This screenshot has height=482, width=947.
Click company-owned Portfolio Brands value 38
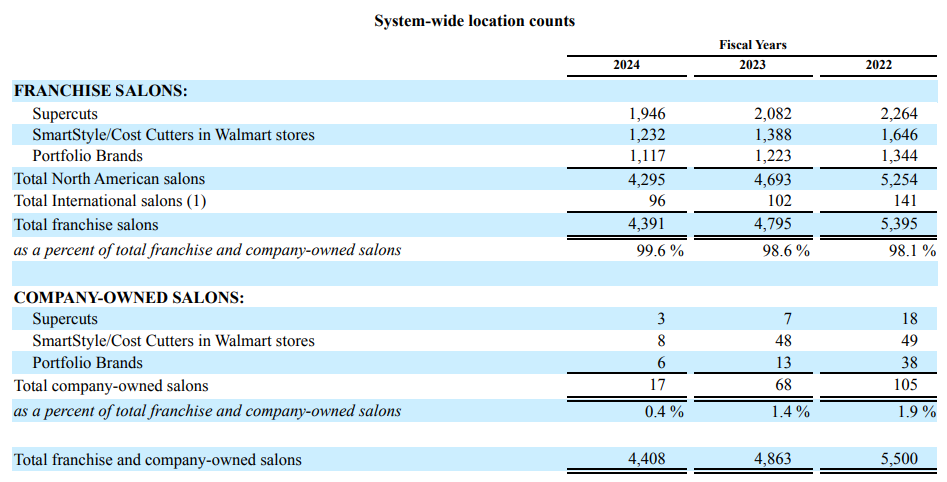910,362
